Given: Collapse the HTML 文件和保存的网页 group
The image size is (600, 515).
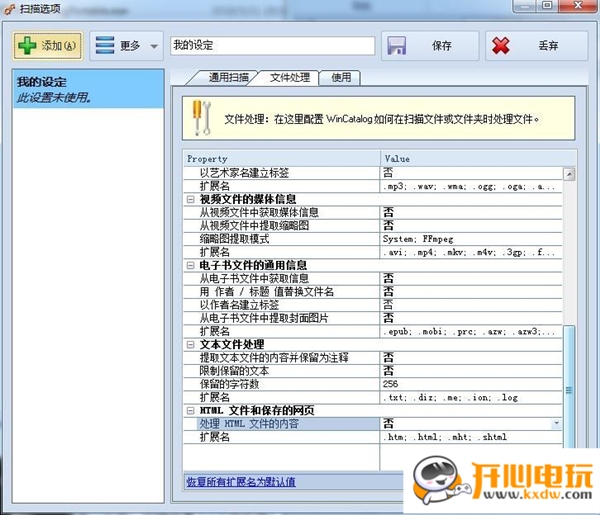Looking at the screenshot, I should point(191,411).
